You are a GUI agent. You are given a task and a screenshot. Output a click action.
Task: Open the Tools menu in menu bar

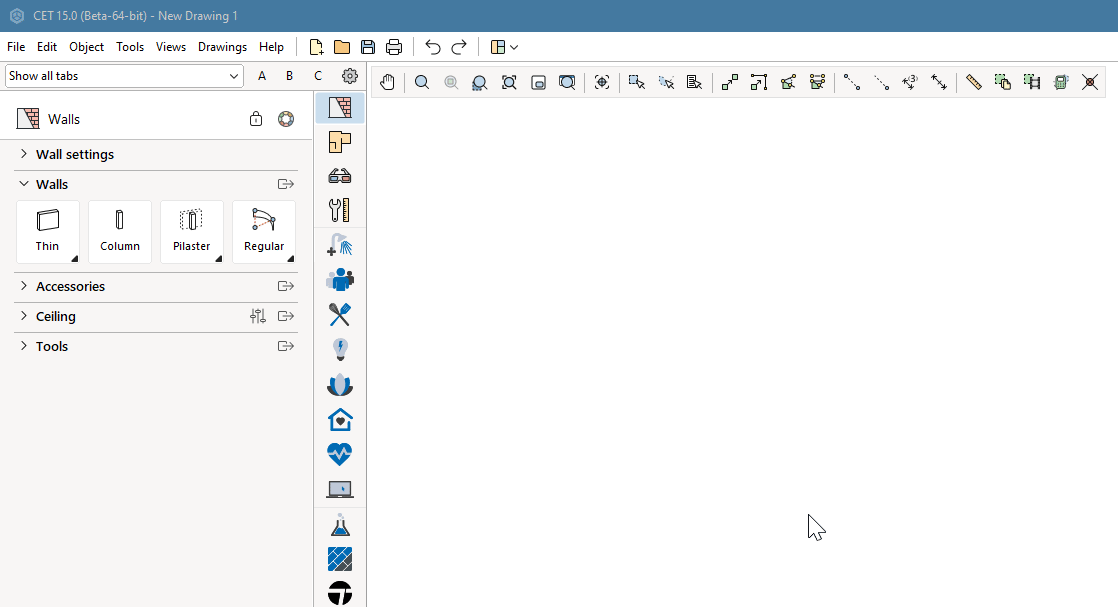coord(130,47)
